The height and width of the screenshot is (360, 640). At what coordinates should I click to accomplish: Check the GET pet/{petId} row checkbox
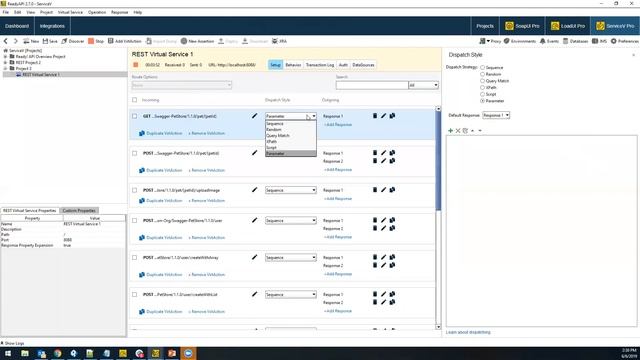coord(134,116)
